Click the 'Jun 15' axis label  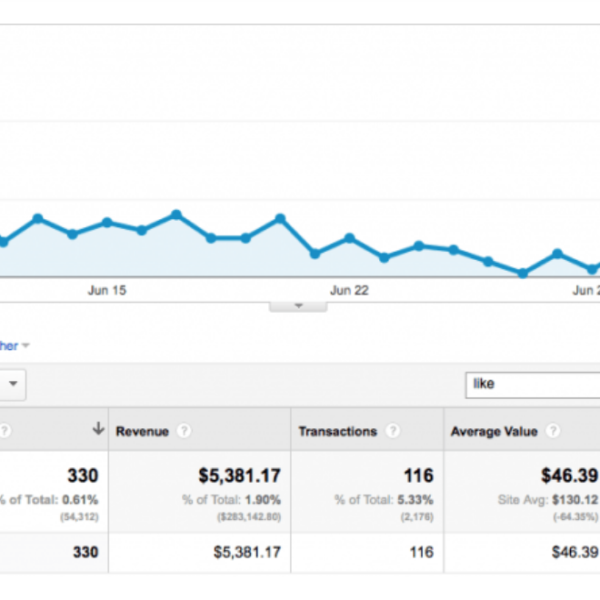coord(107,290)
